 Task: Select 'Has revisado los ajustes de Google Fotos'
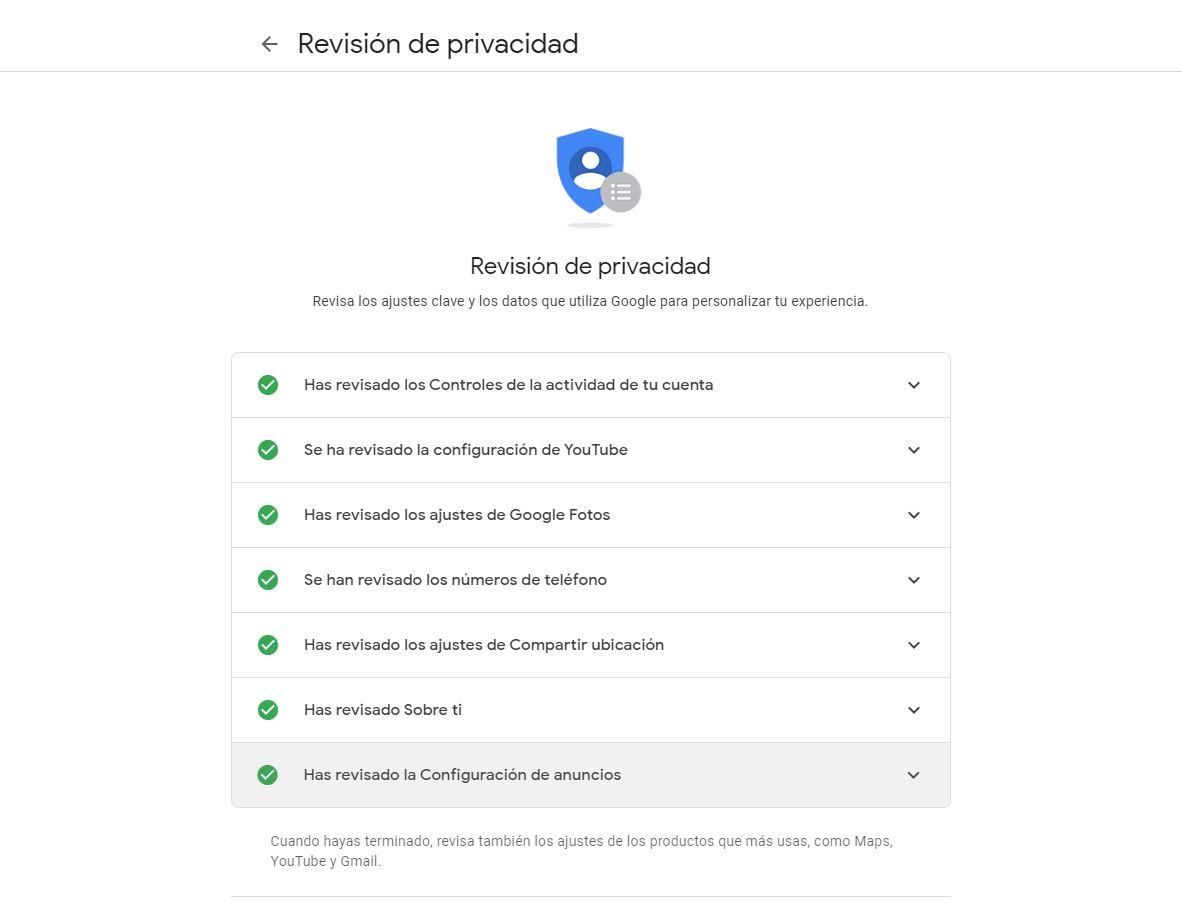pos(457,515)
